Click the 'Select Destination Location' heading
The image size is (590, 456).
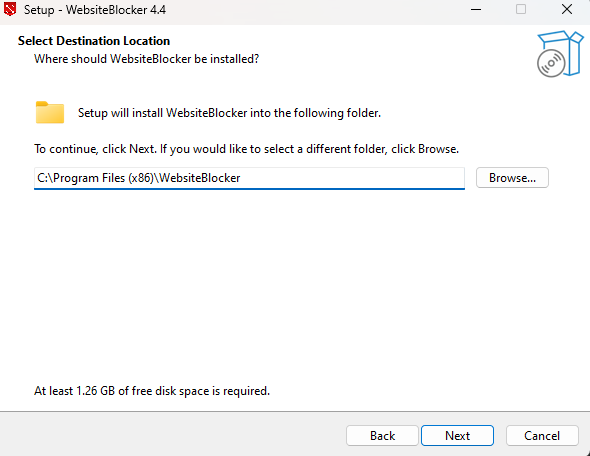coord(94,41)
